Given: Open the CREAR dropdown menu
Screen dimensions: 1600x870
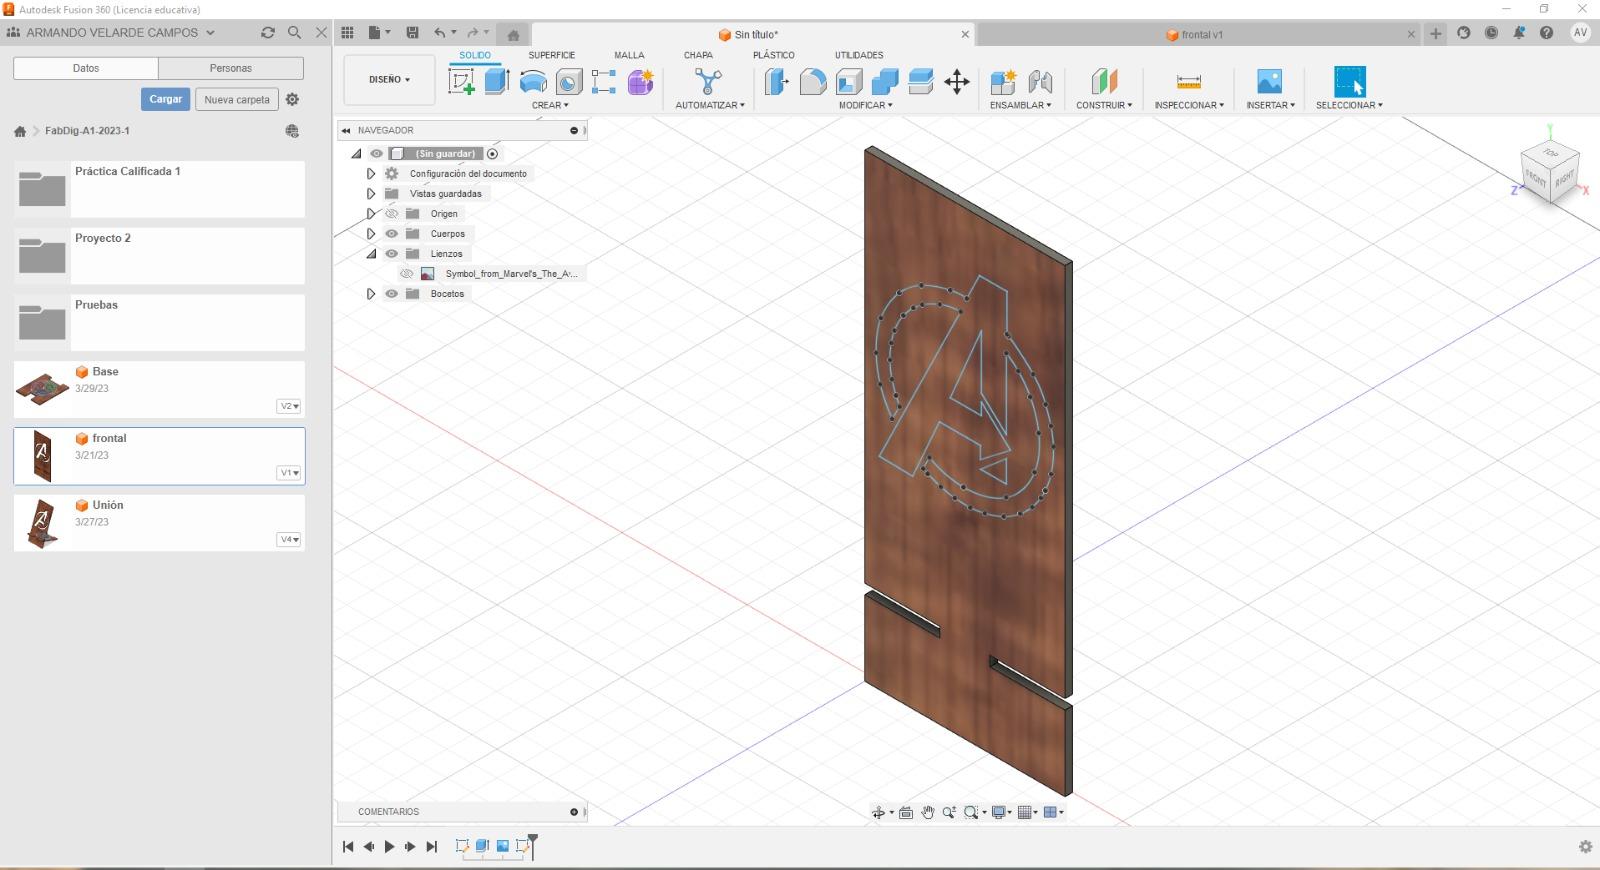Looking at the screenshot, I should 550,105.
